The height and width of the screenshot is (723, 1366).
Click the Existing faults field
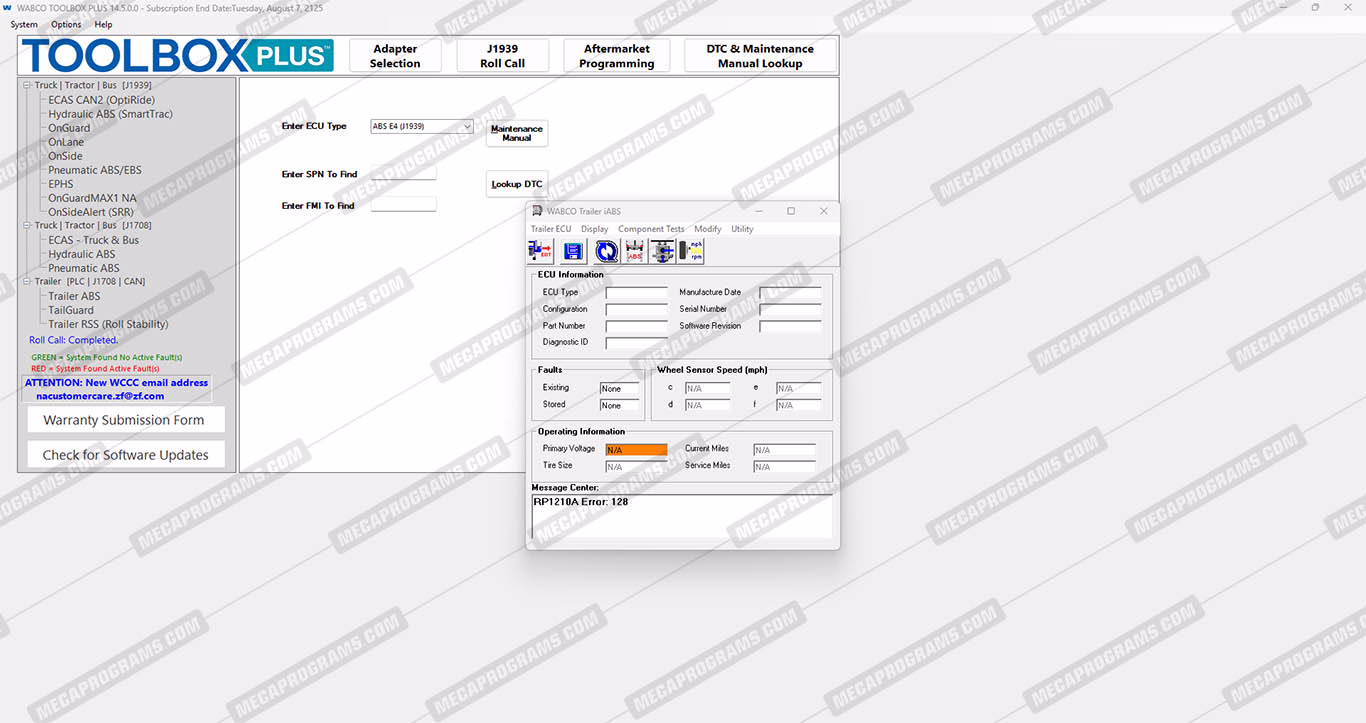pyautogui.click(x=619, y=389)
